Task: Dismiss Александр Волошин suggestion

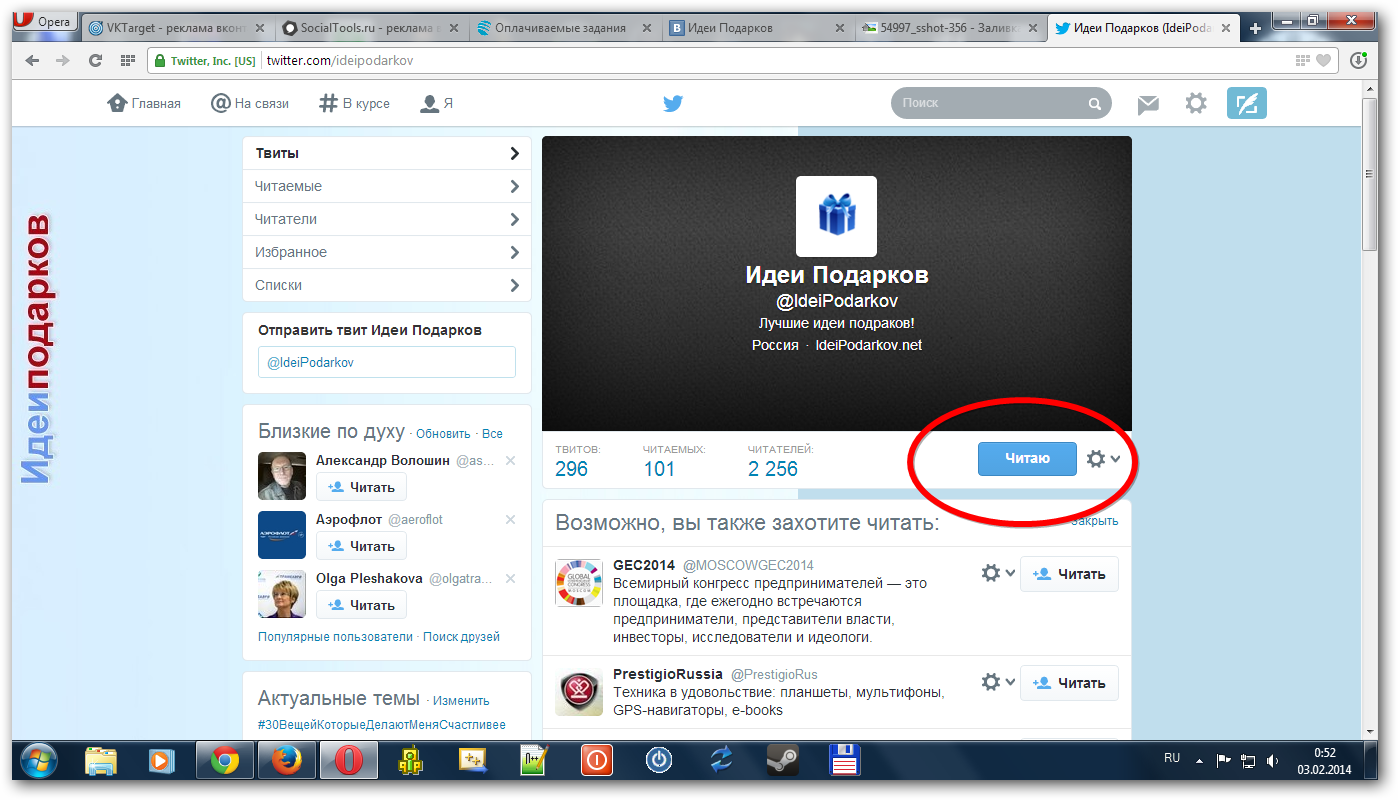Action: [x=510, y=461]
